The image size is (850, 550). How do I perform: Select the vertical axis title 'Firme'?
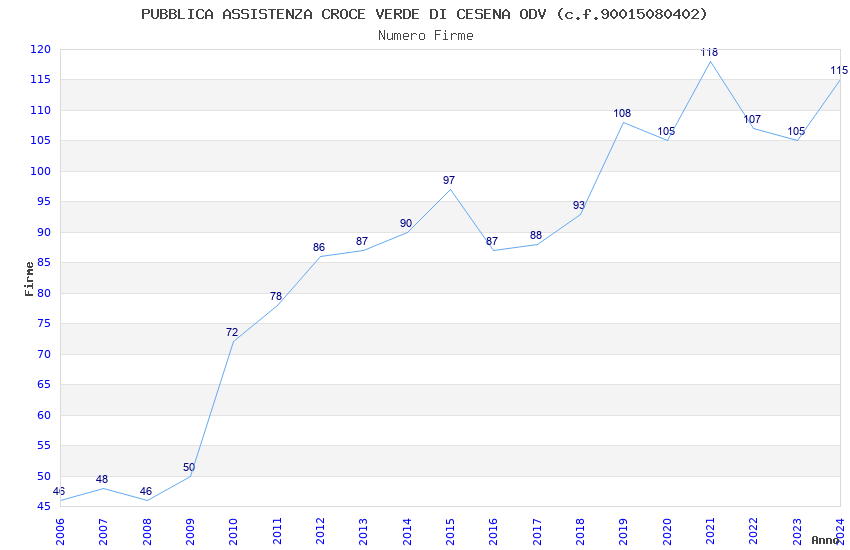pos(29,279)
